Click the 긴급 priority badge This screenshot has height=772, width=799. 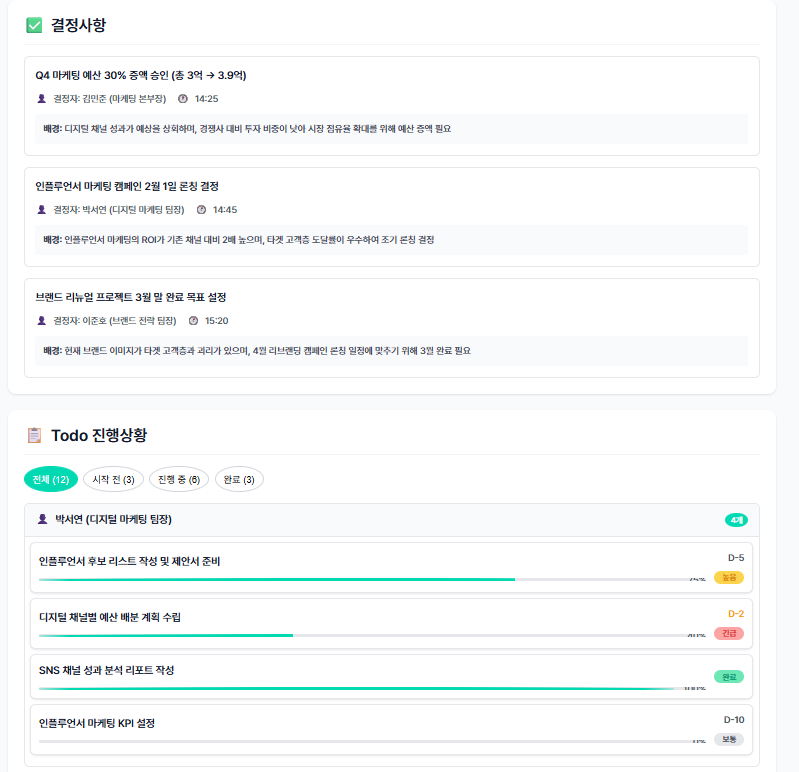click(x=729, y=633)
